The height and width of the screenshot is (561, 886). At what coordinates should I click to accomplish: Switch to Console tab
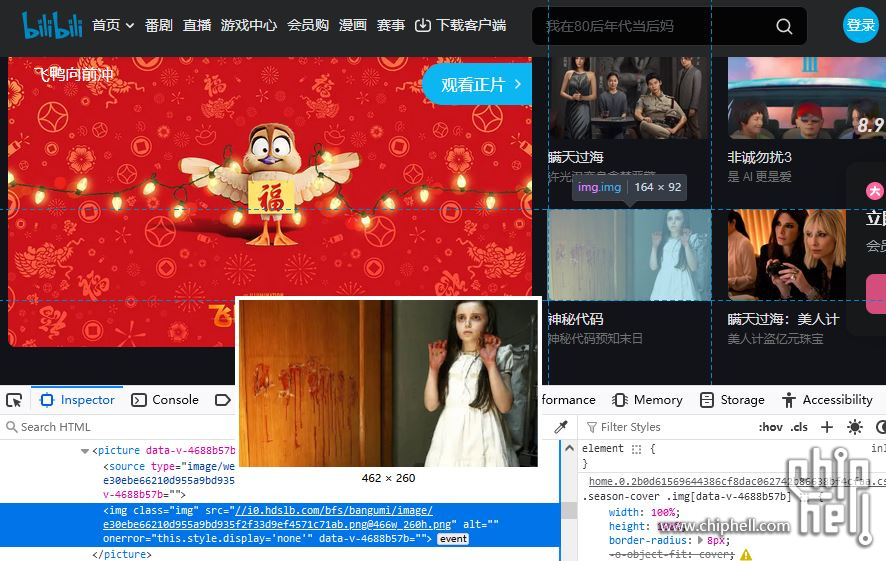(x=165, y=400)
